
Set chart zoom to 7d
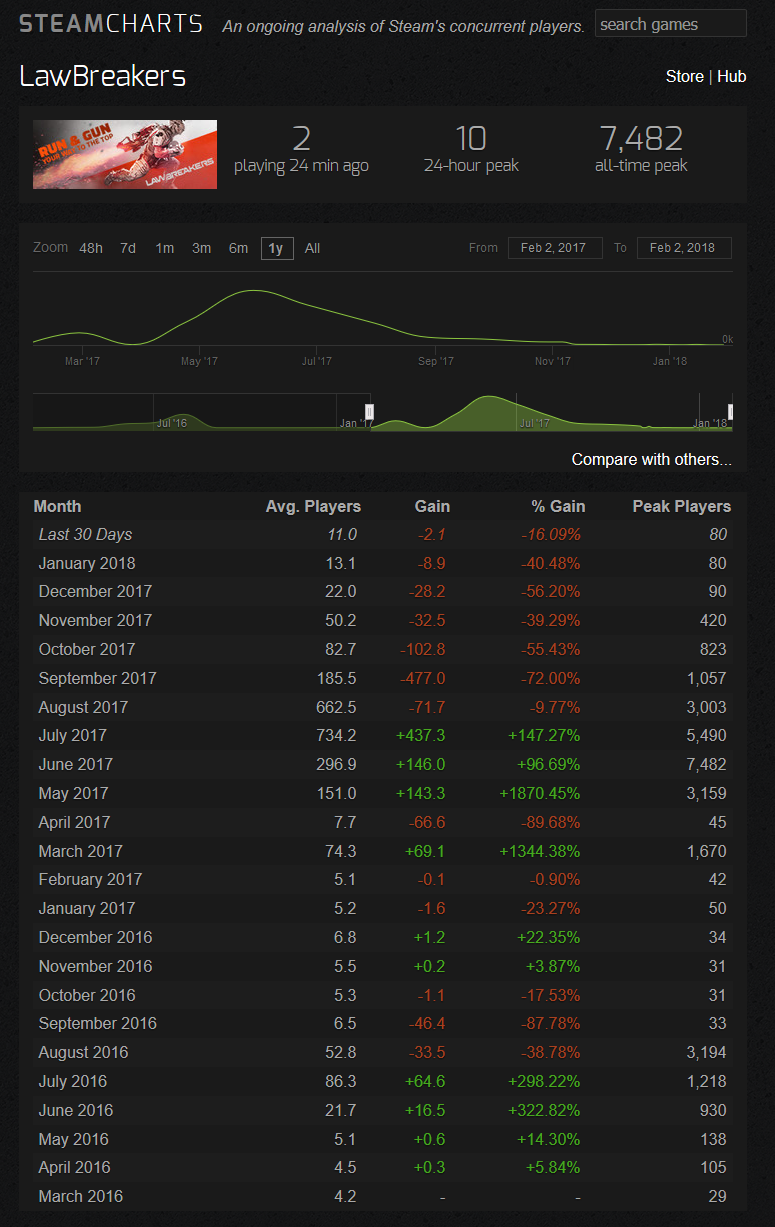tap(128, 248)
